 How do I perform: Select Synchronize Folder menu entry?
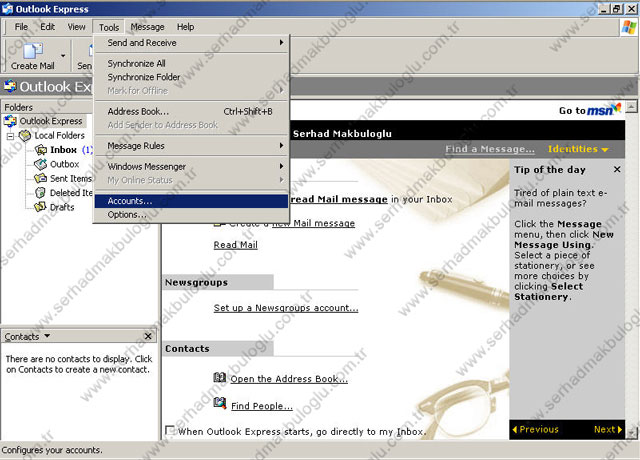coord(191,77)
